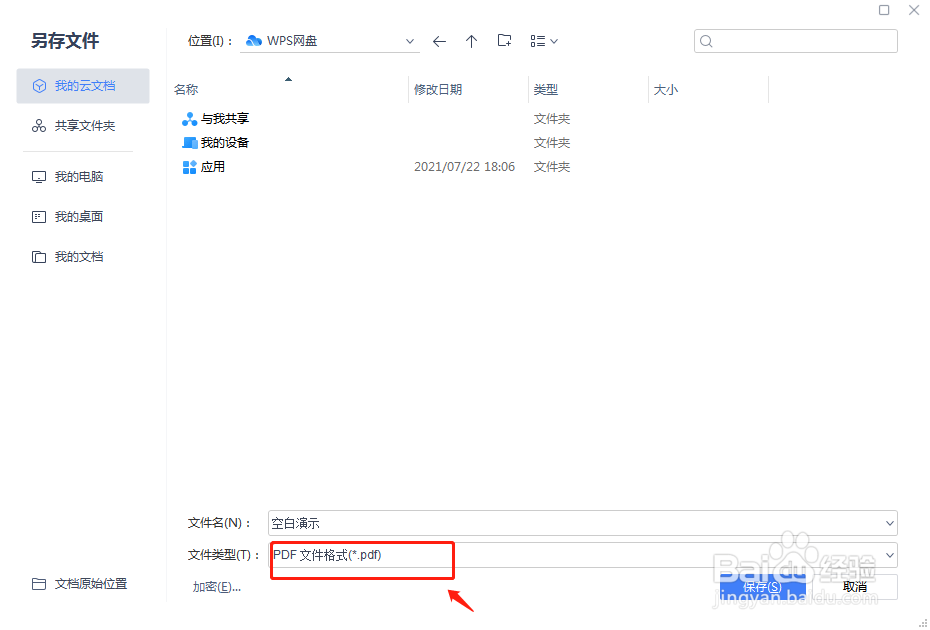
Task: Click the 我的电脑 monitor icon
Action: coord(39,177)
